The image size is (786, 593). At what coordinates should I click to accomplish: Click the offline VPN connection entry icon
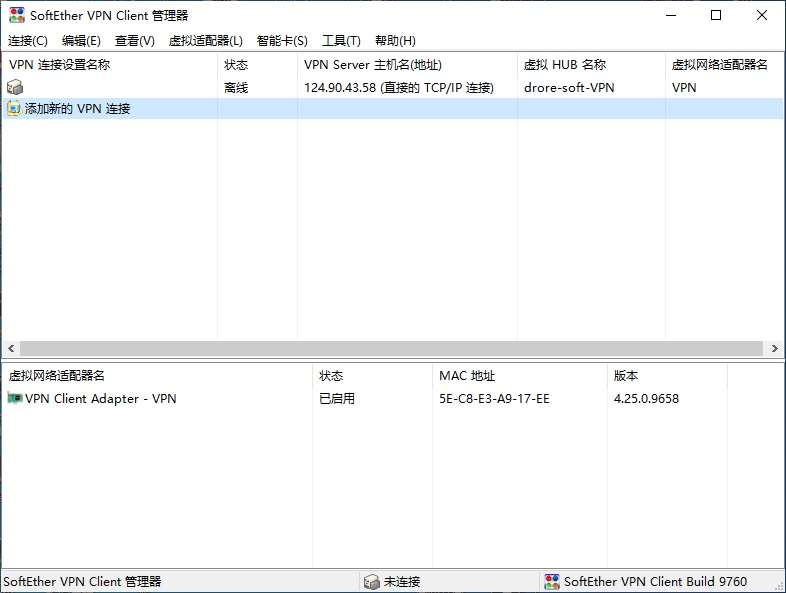15,87
